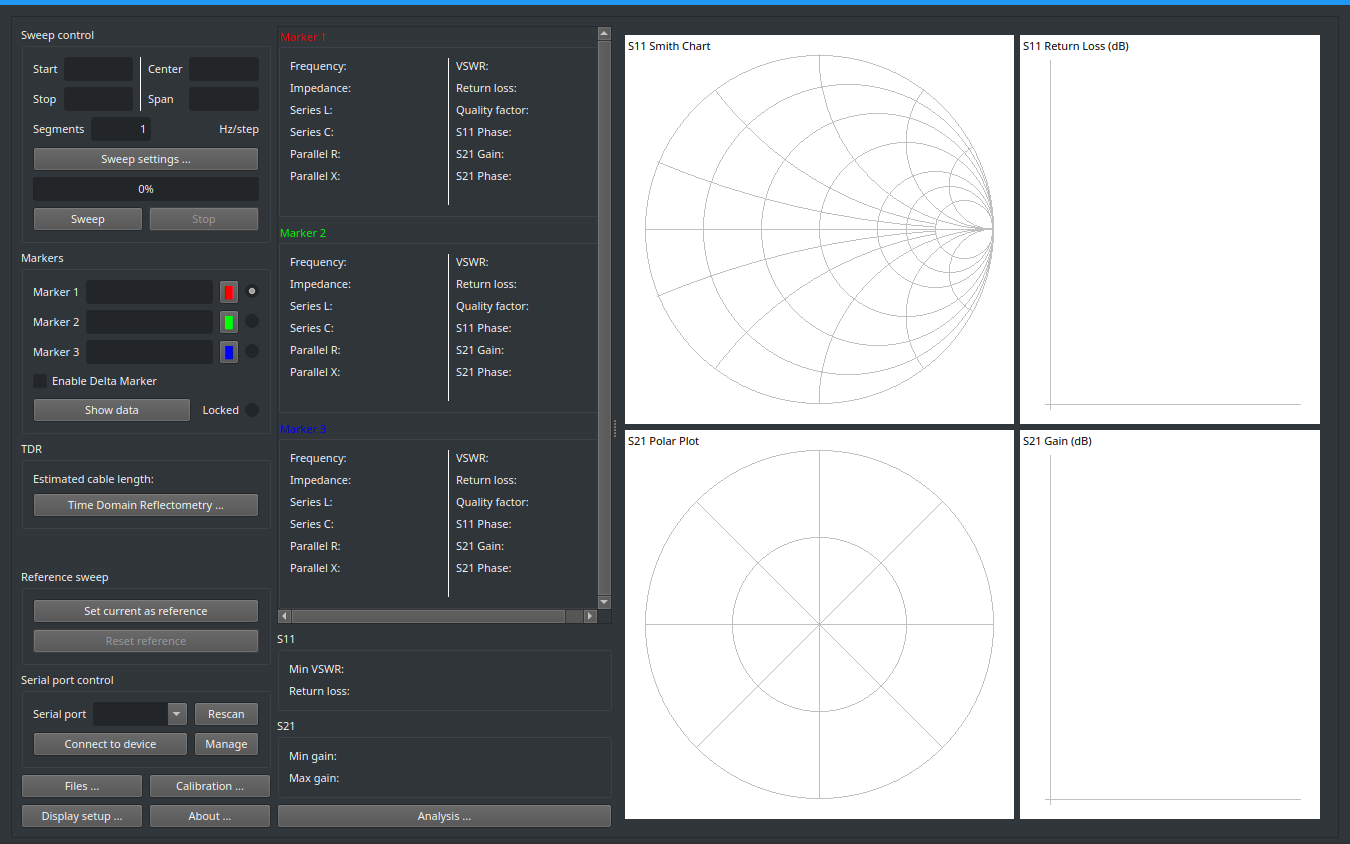
Task: Open Time Domain Reflectometry window
Action: tap(146, 505)
